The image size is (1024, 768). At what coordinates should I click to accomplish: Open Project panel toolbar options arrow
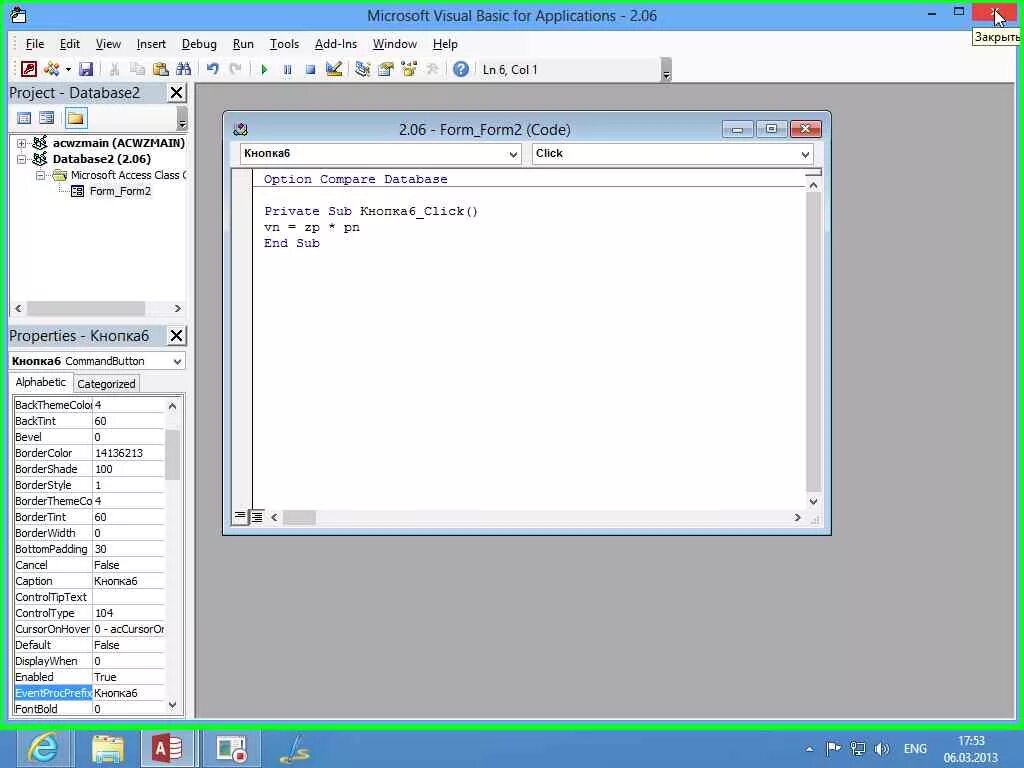tap(182, 119)
